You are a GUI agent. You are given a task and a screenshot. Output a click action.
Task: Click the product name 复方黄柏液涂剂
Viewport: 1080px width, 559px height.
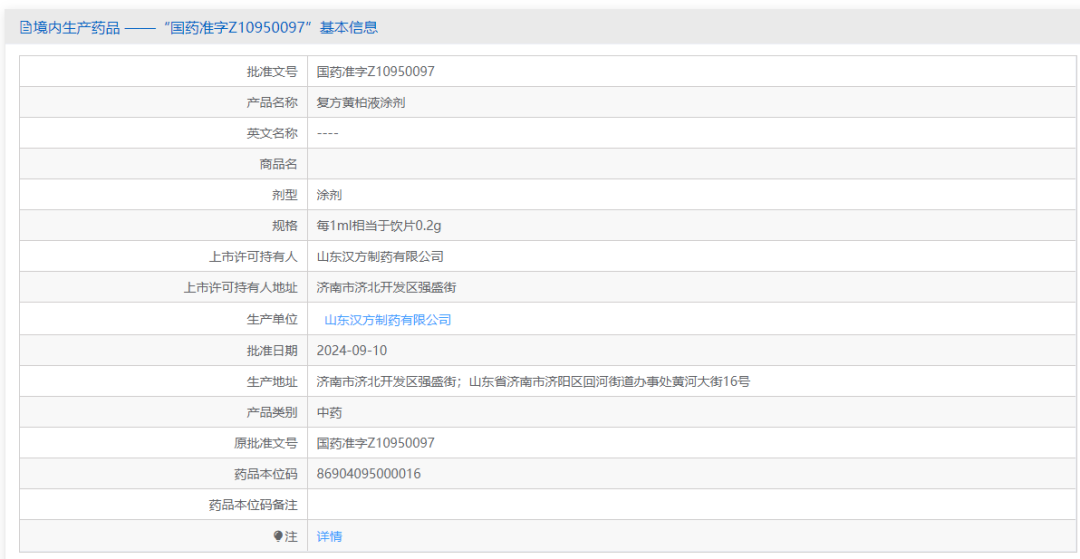tap(360, 103)
